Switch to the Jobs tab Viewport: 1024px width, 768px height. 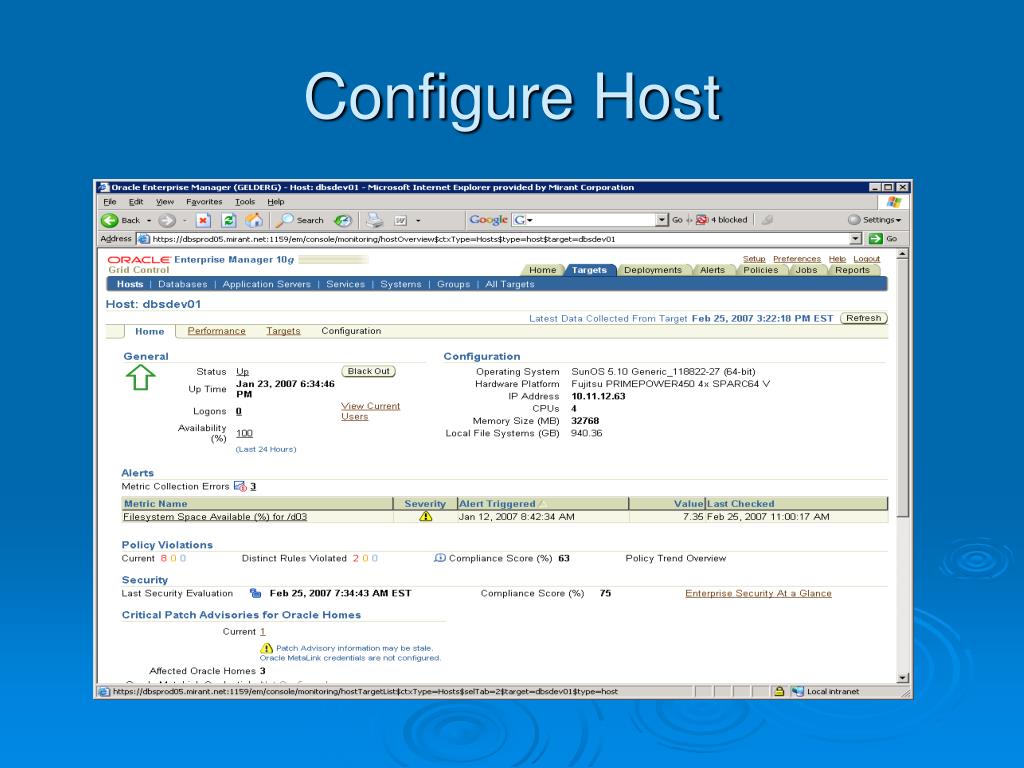(x=807, y=270)
